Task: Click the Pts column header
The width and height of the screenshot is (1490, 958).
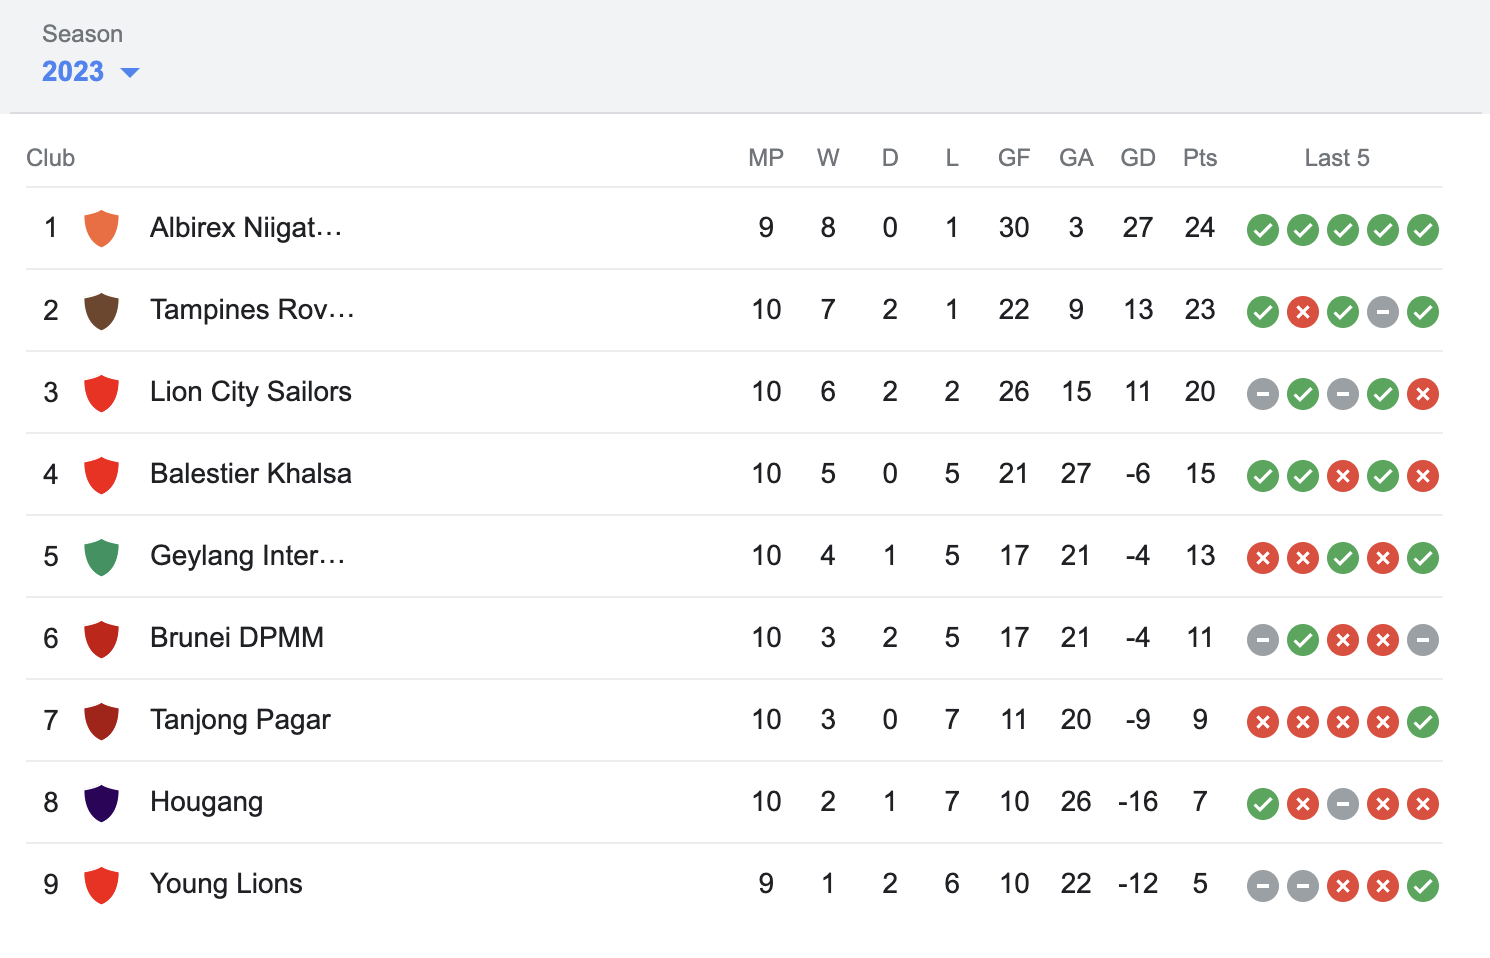Action: (x=1199, y=158)
